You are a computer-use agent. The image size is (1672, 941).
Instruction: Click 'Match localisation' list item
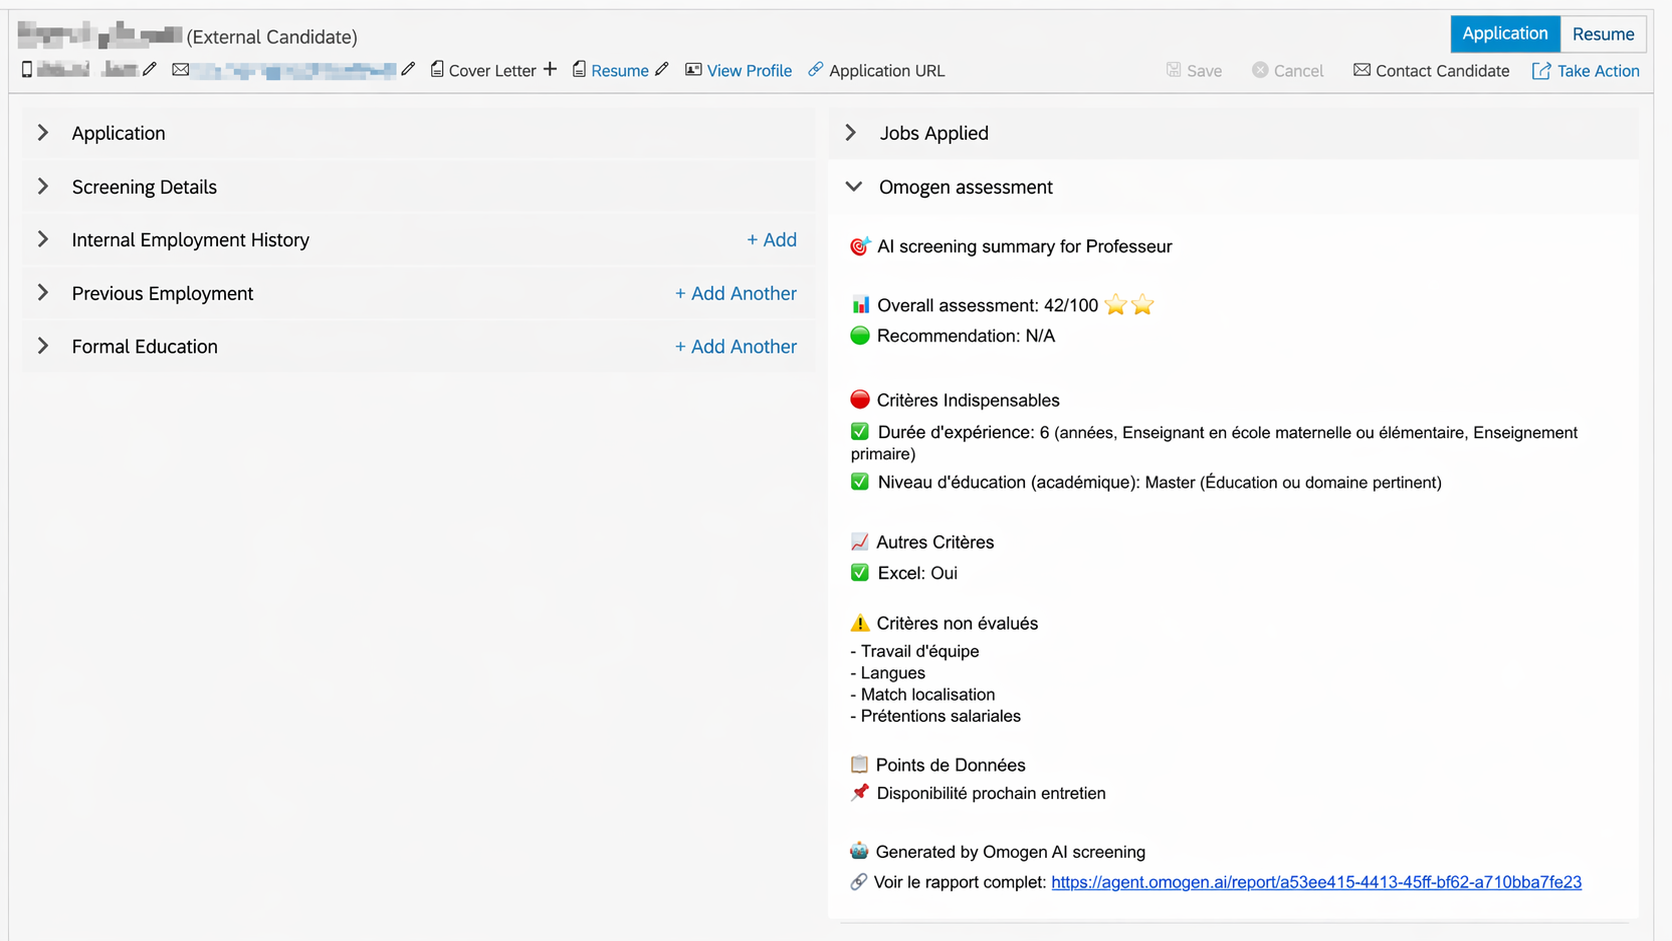(928, 694)
